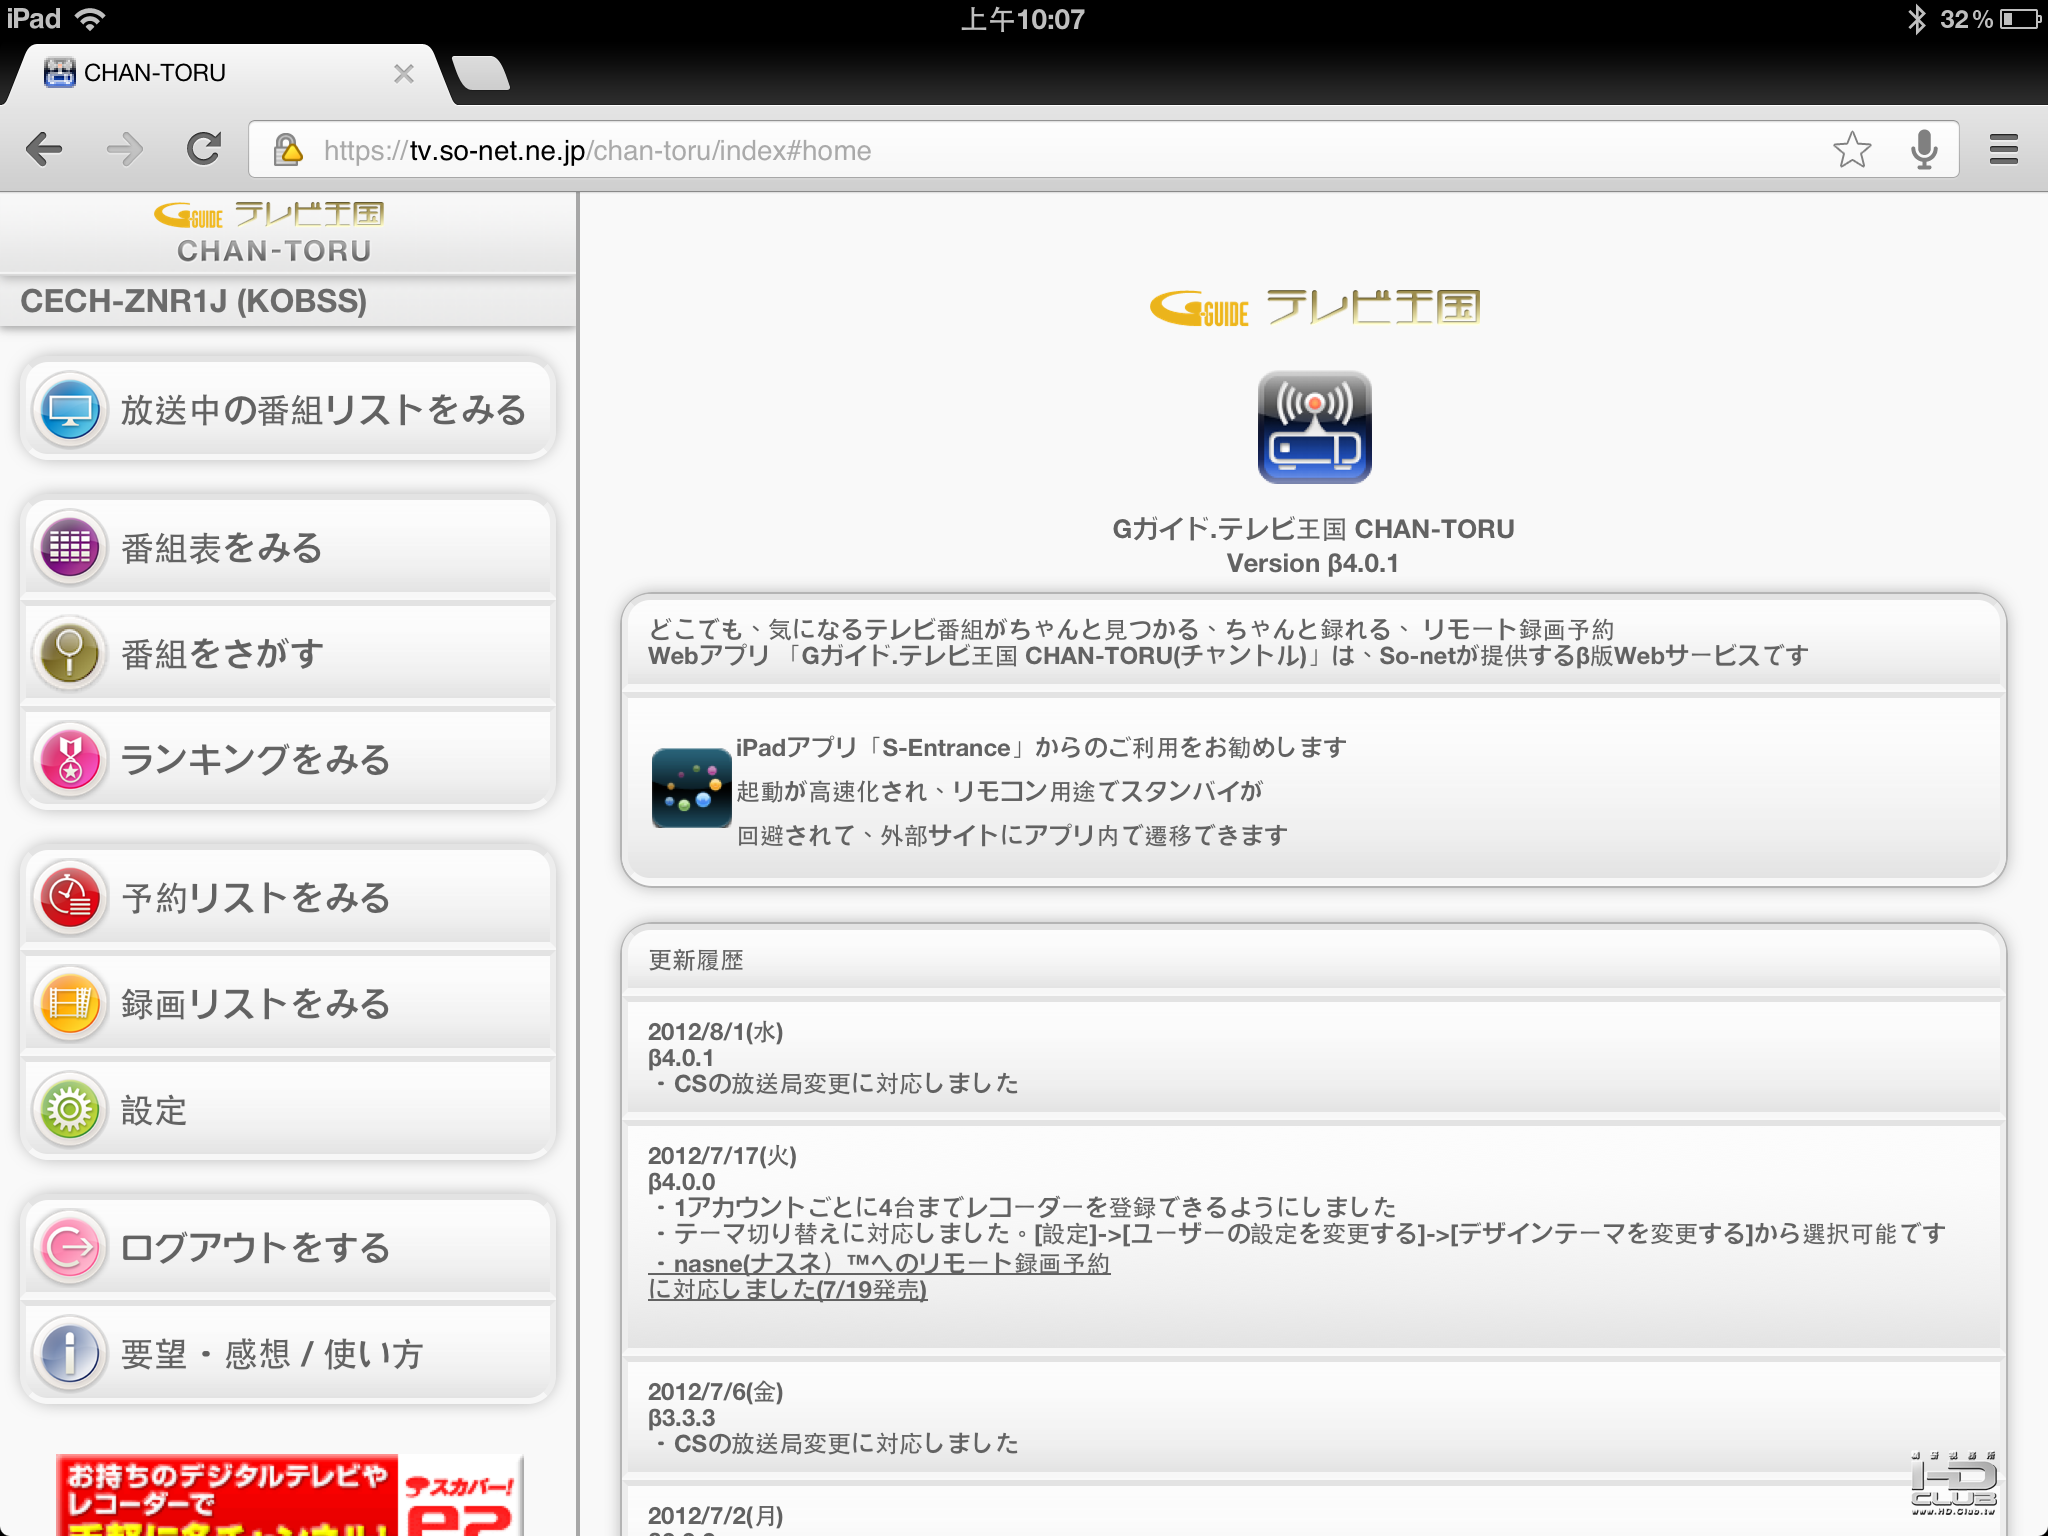Tap the battery status indicator

coord(2020,19)
